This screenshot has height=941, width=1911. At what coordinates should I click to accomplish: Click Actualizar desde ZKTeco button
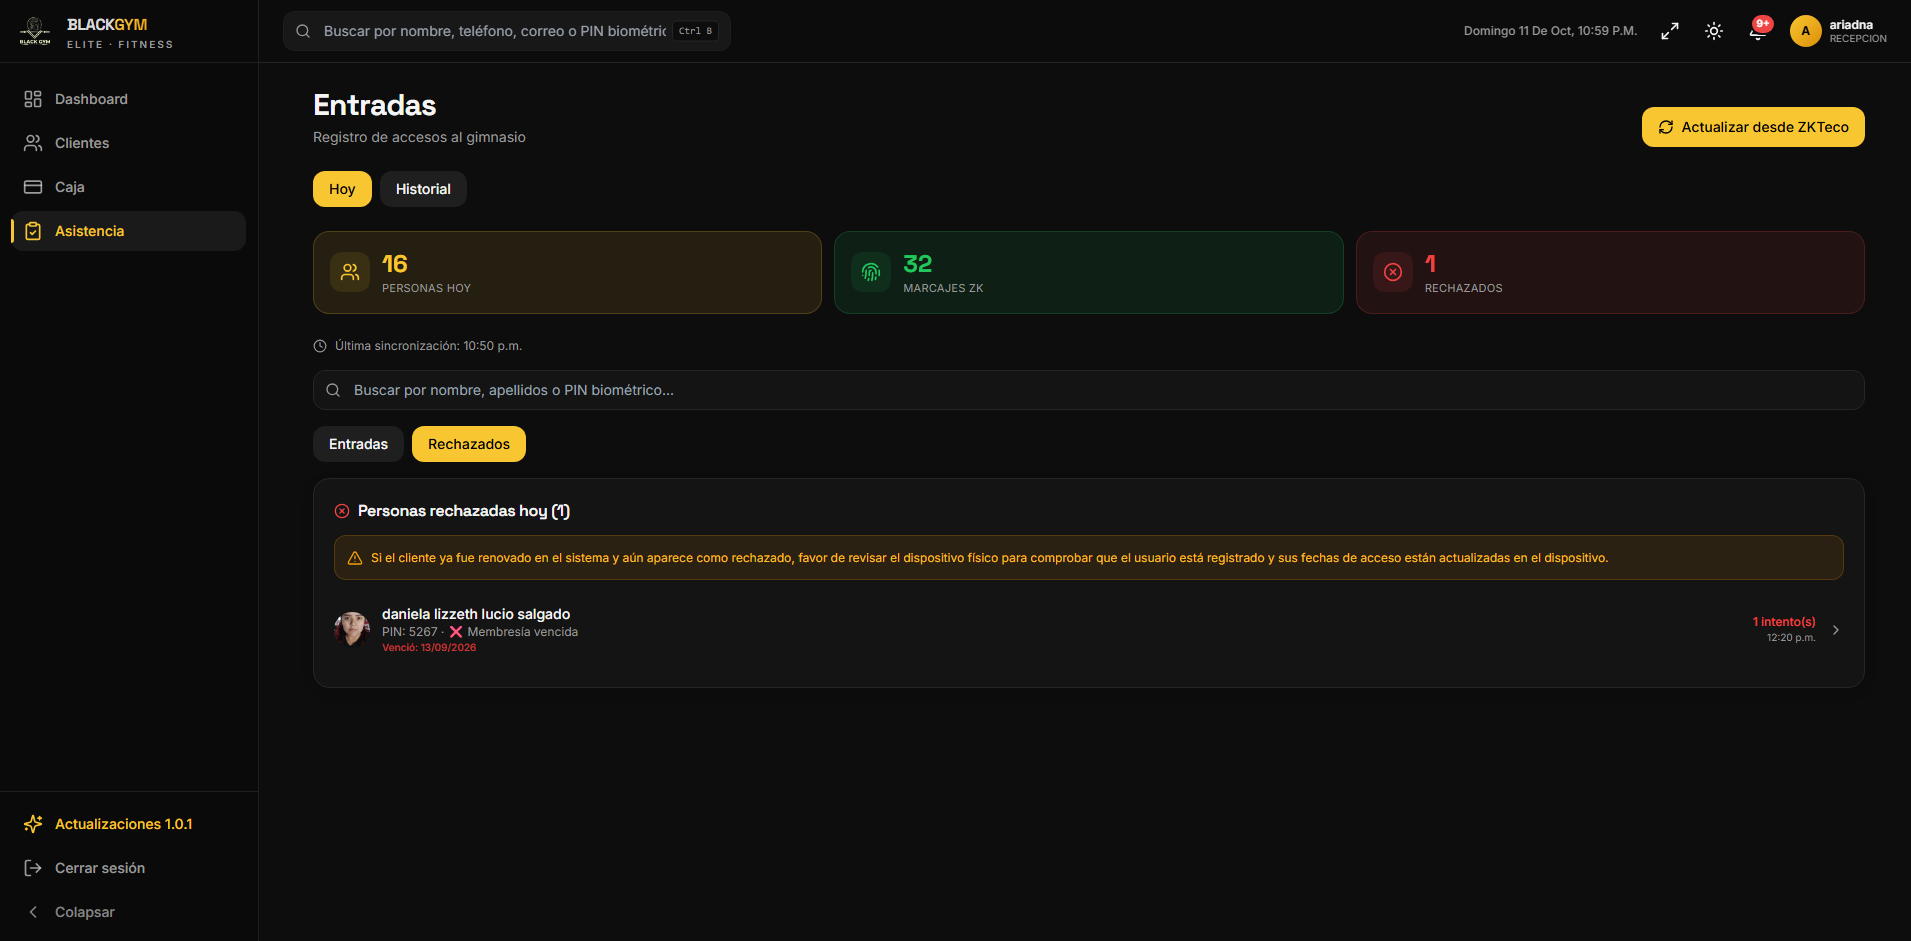coord(1753,127)
